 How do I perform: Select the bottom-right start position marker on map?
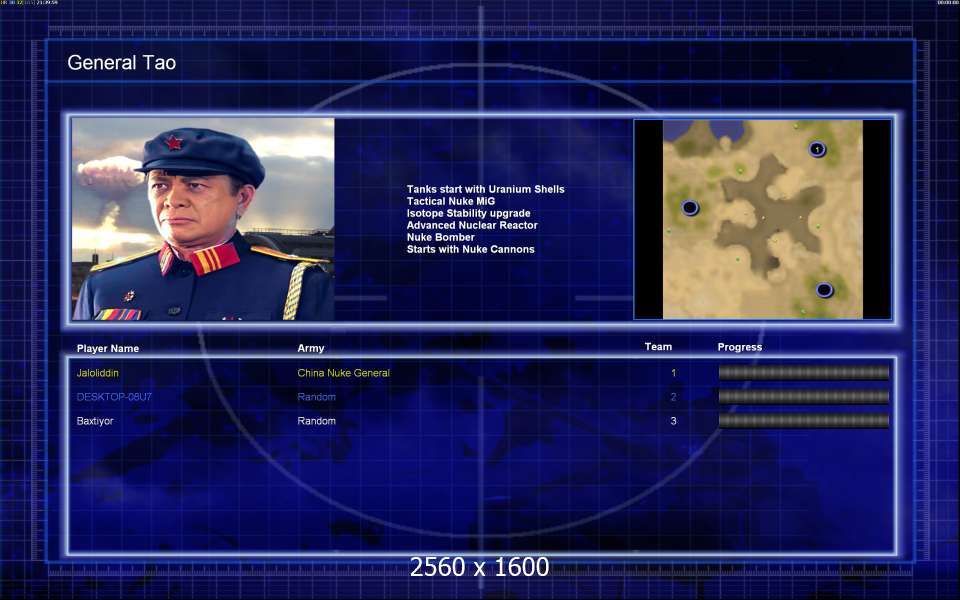coord(825,290)
